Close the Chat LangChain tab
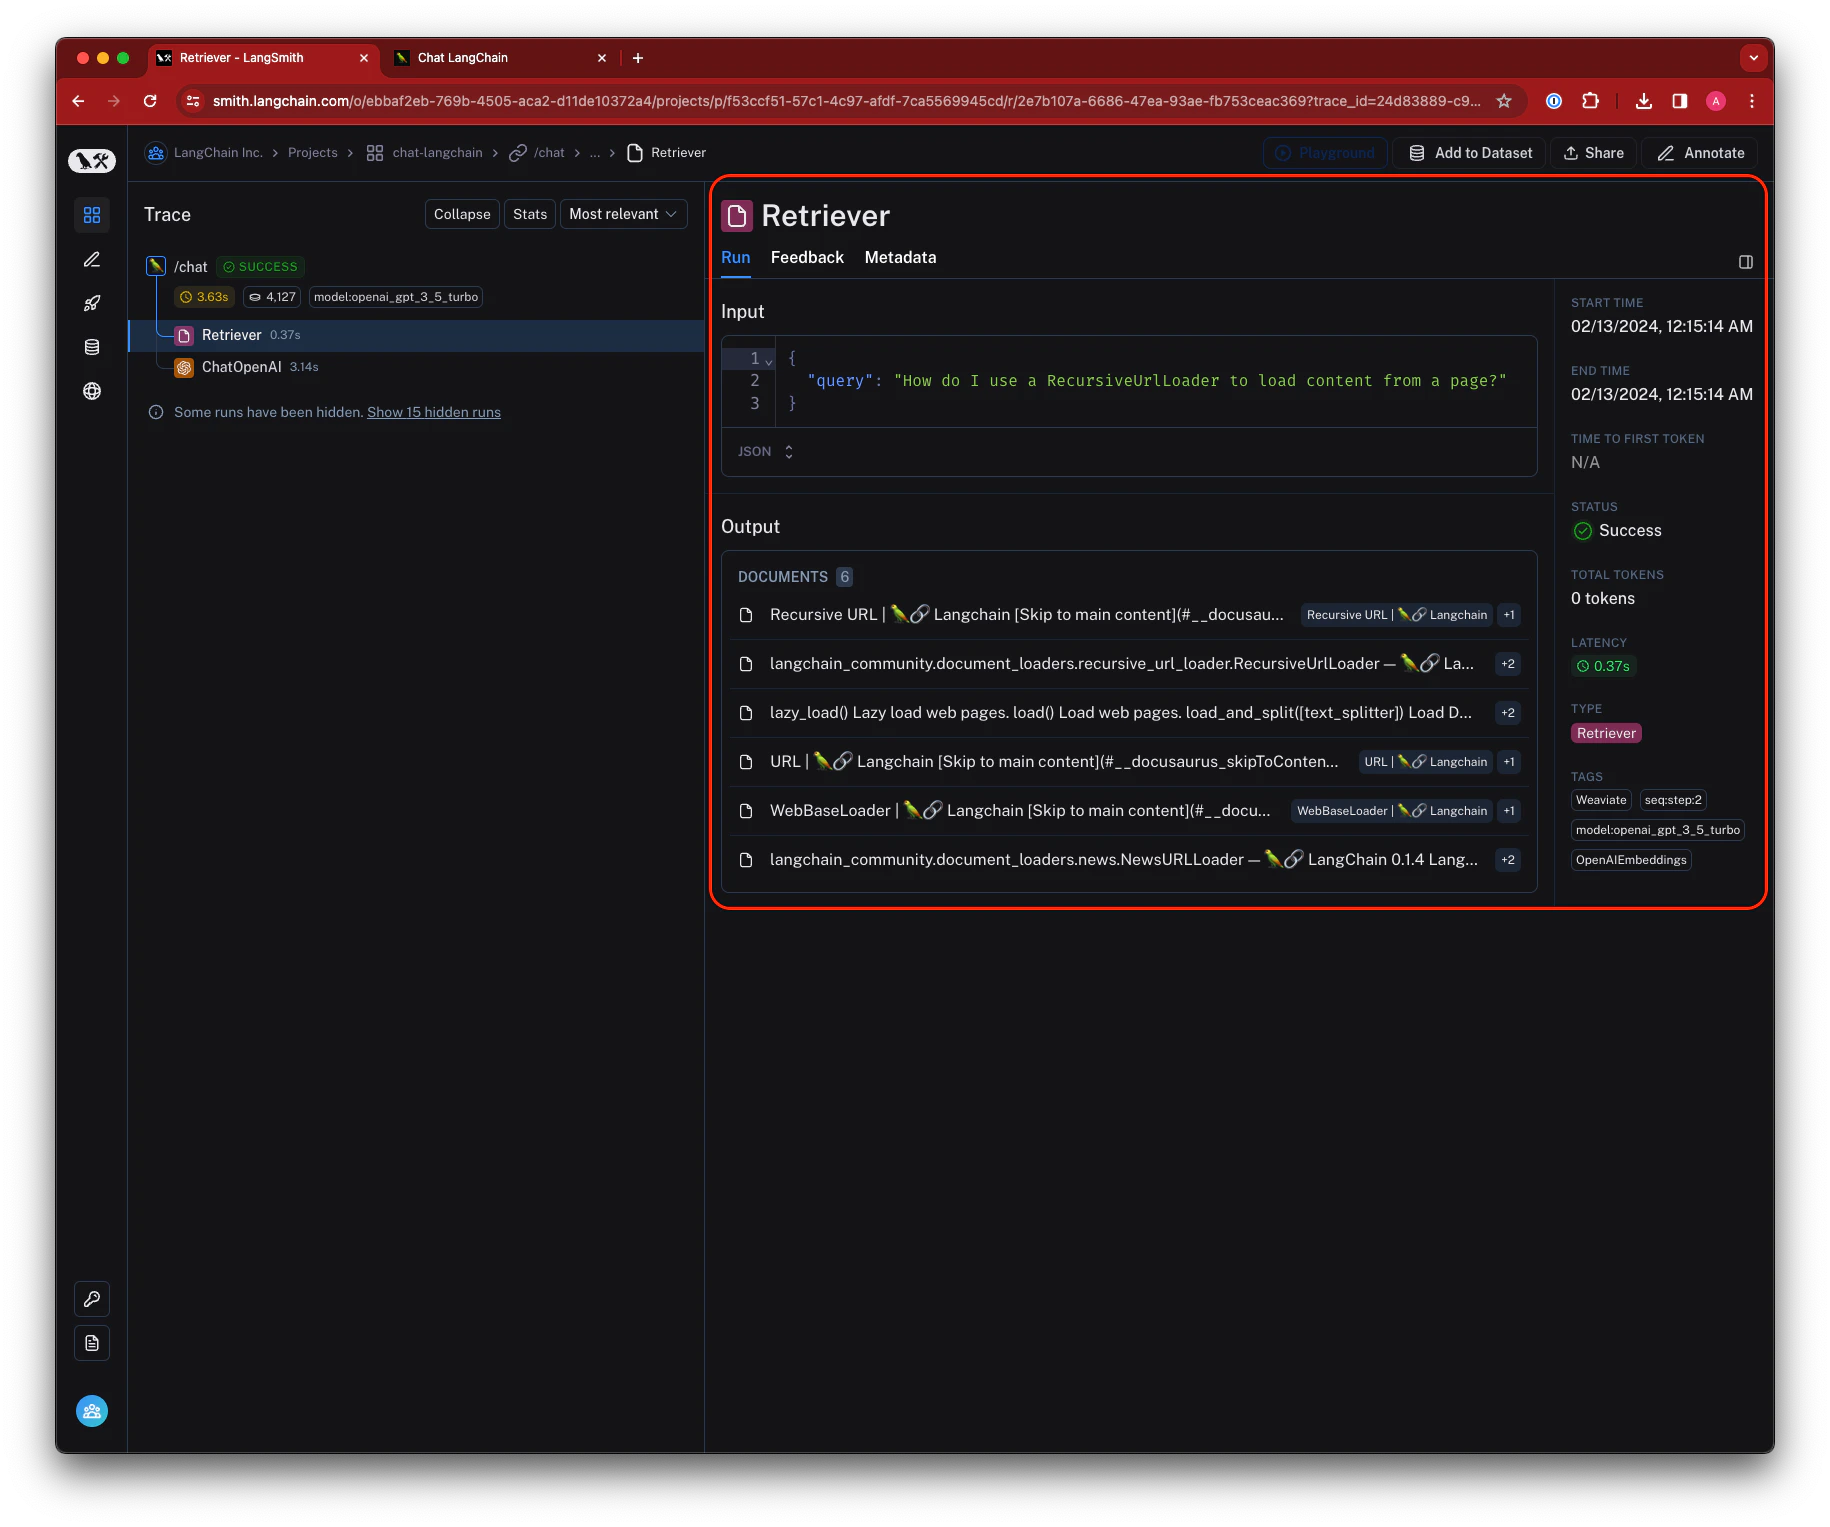The image size is (1830, 1527). coord(602,58)
